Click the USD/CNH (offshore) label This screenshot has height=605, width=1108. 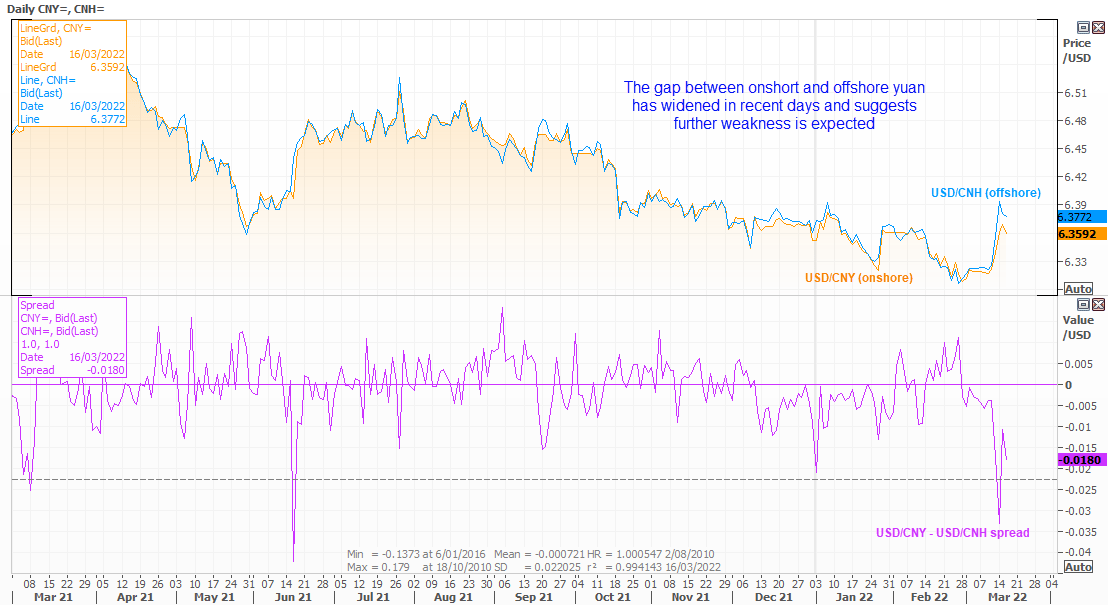pyautogui.click(x=985, y=193)
